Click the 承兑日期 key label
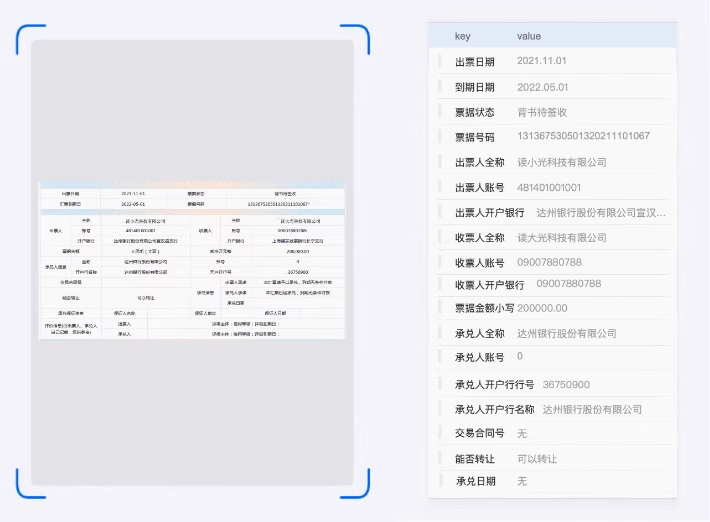Screen dimensions: 710x522 pyautogui.click(x=475, y=481)
